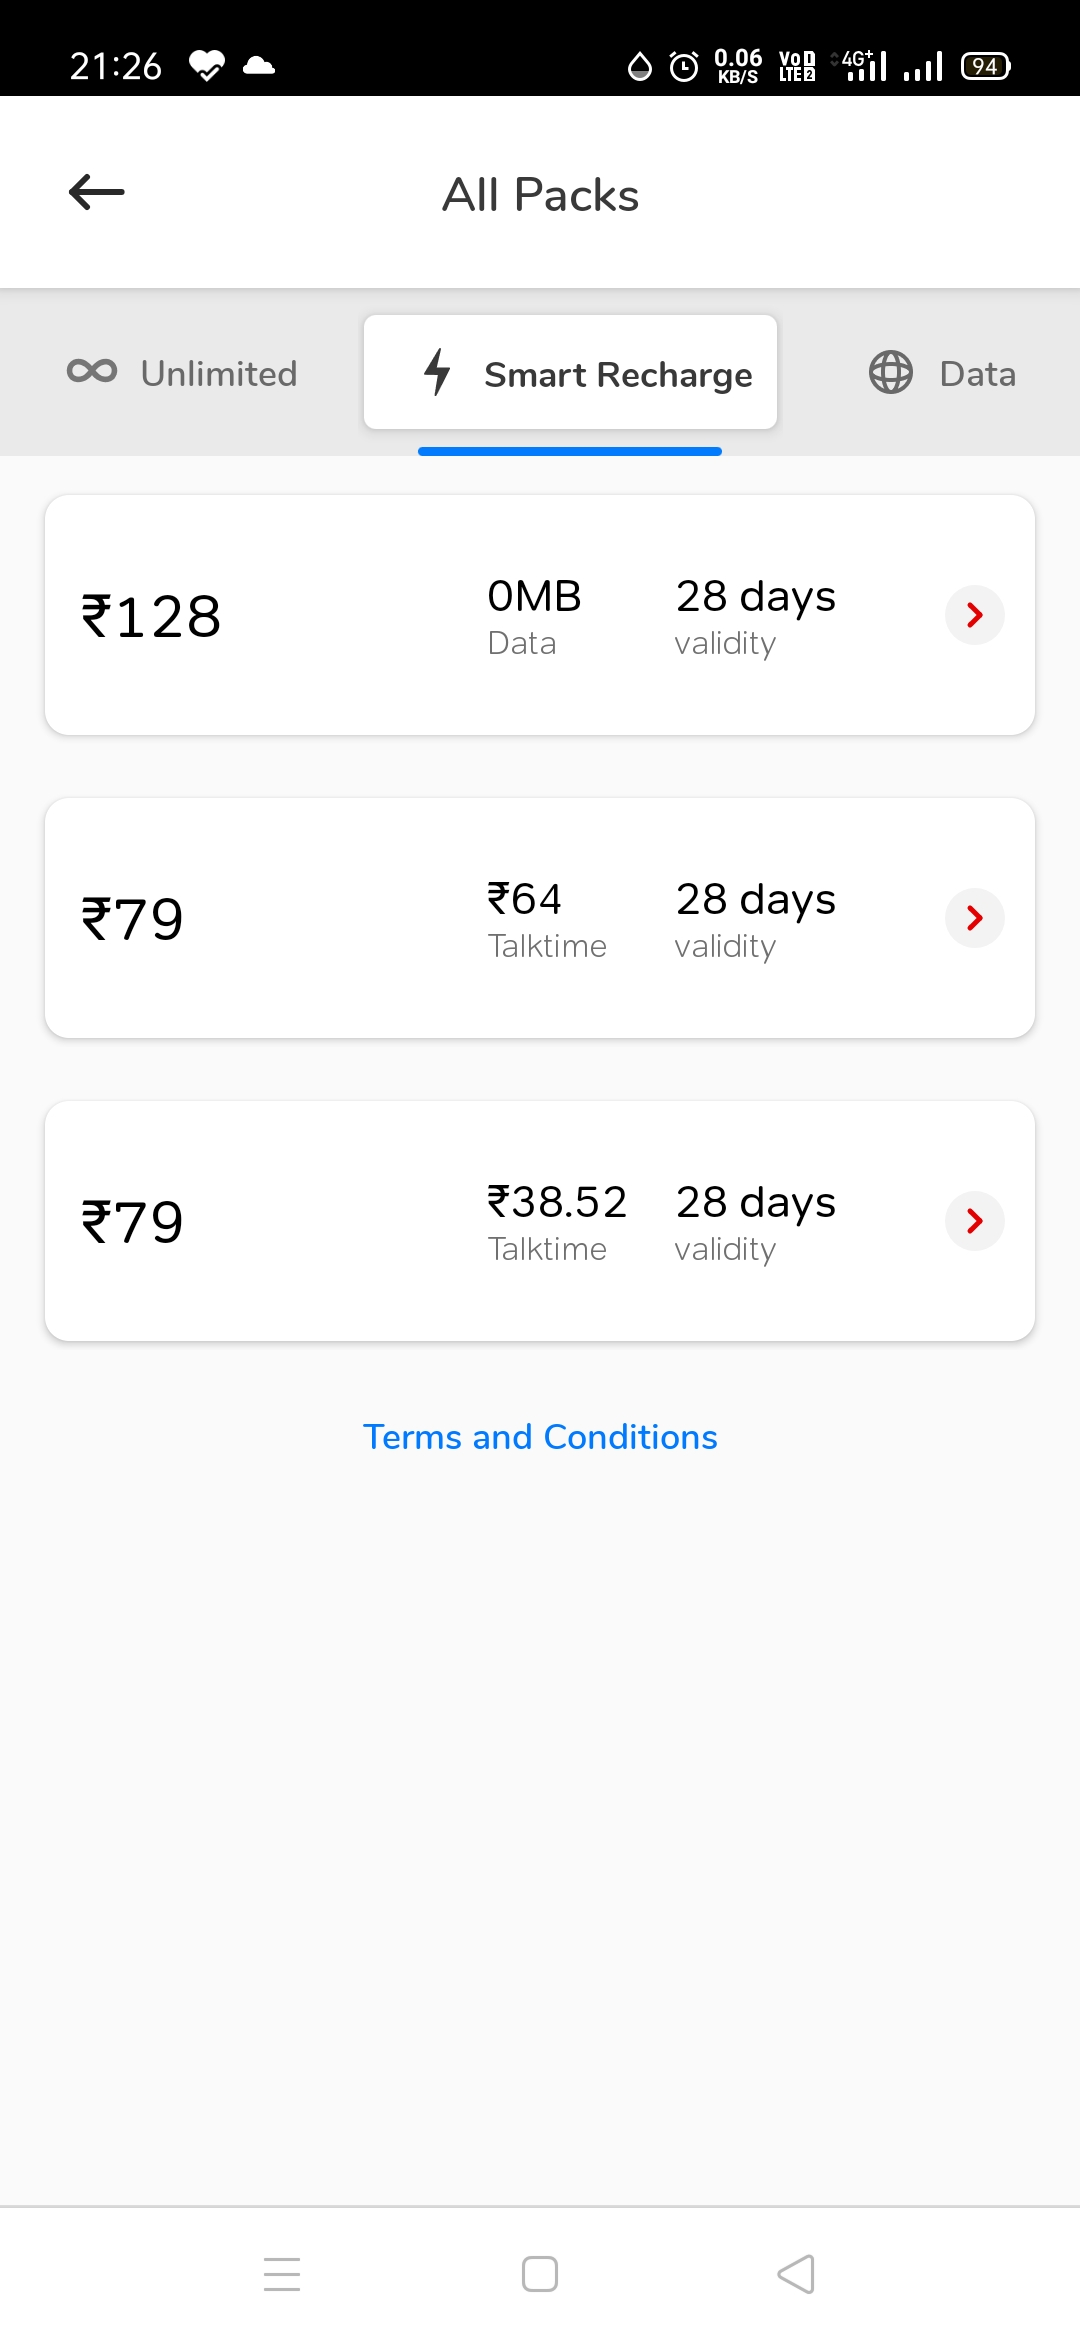Tap the All Packs page title

pyautogui.click(x=540, y=194)
